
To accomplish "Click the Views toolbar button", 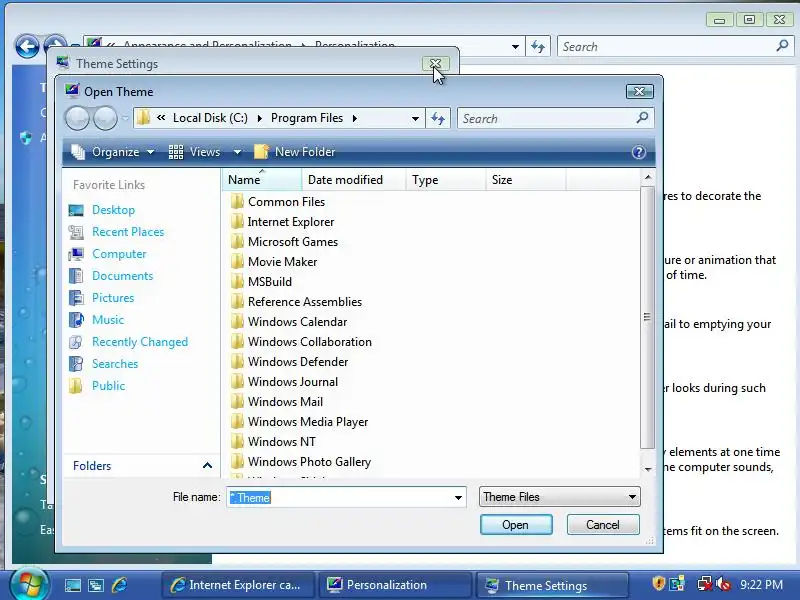I will pyautogui.click(x=194, y=152).
